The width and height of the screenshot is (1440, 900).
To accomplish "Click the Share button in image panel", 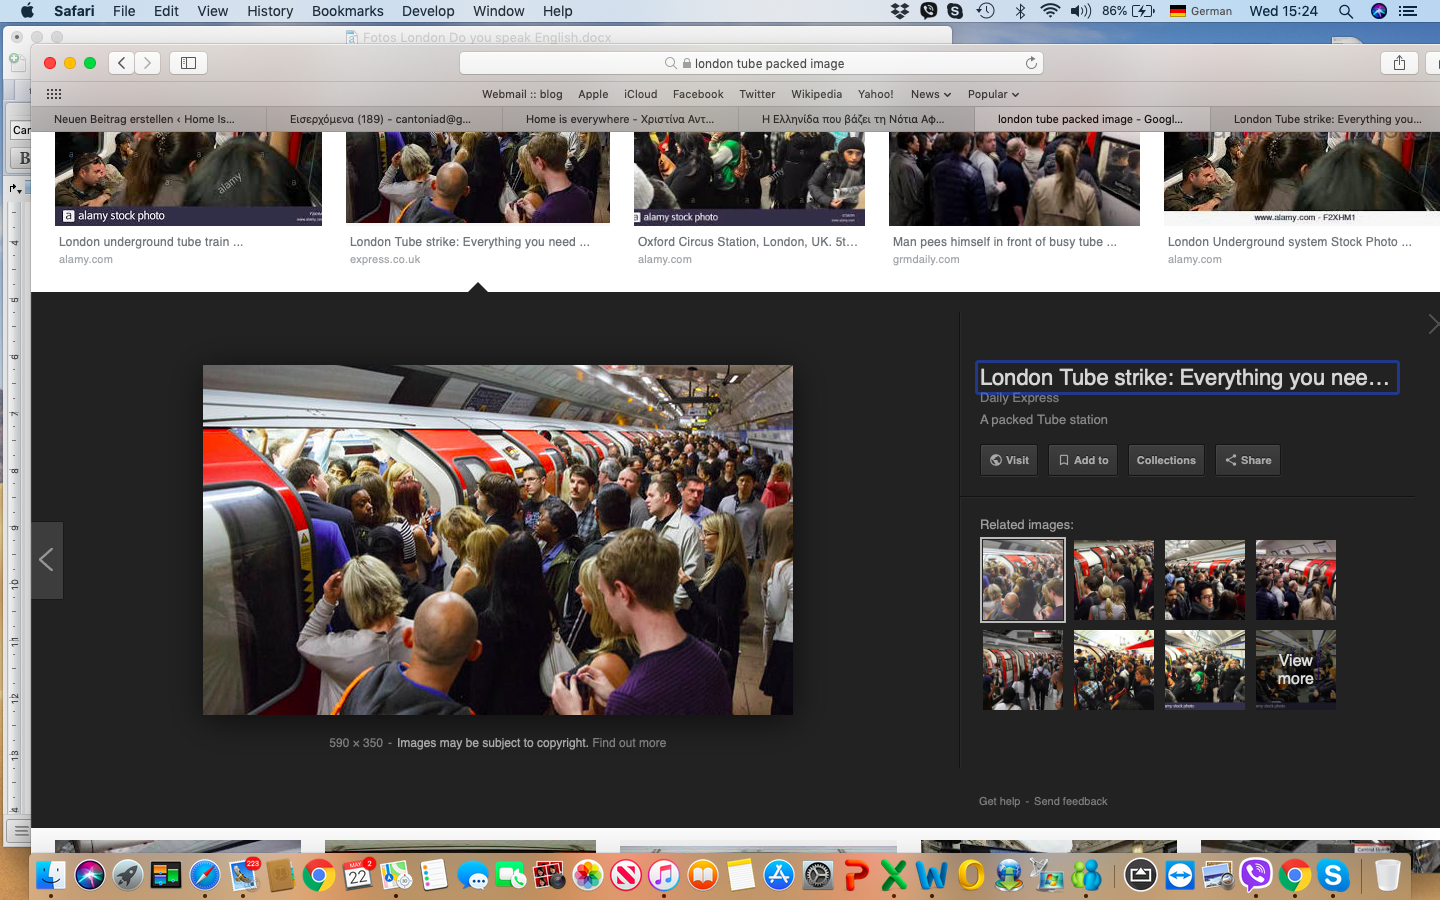I will (x=1248, y=460).
